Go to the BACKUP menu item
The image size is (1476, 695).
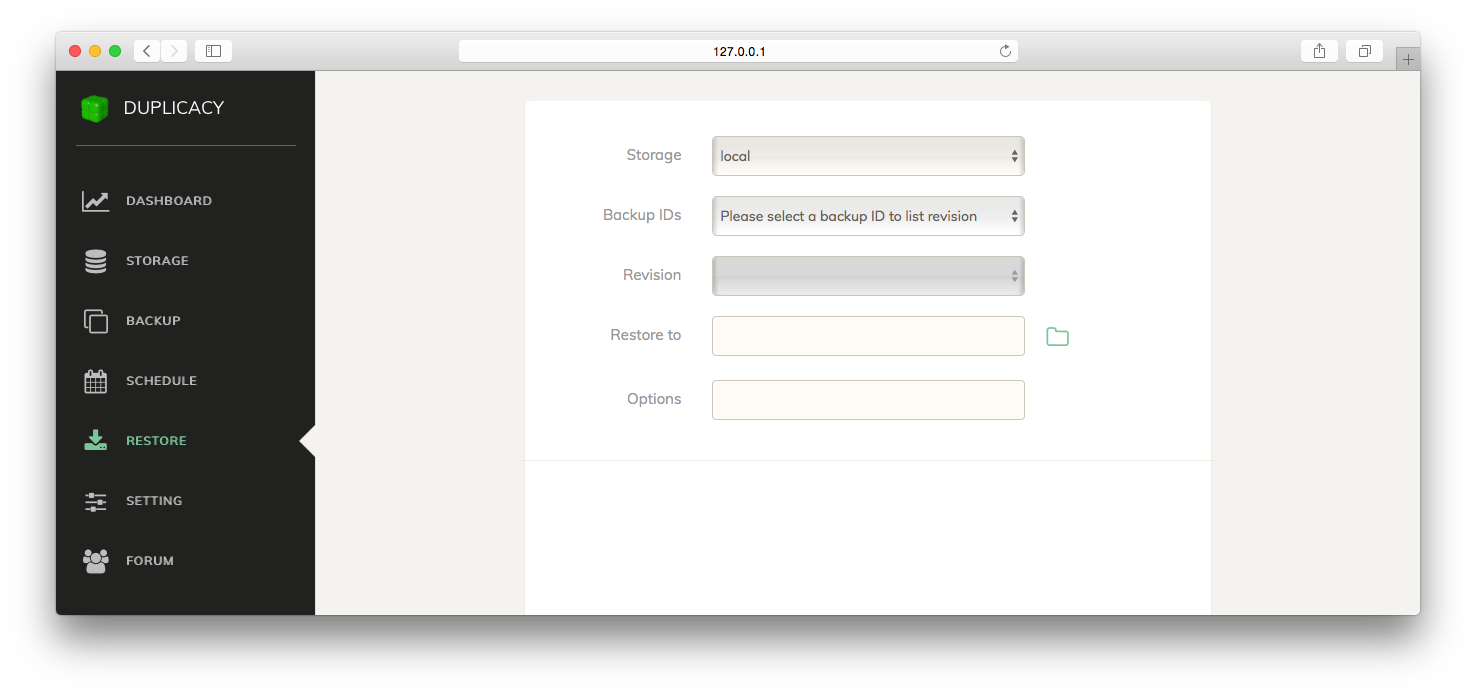[153, 321]
